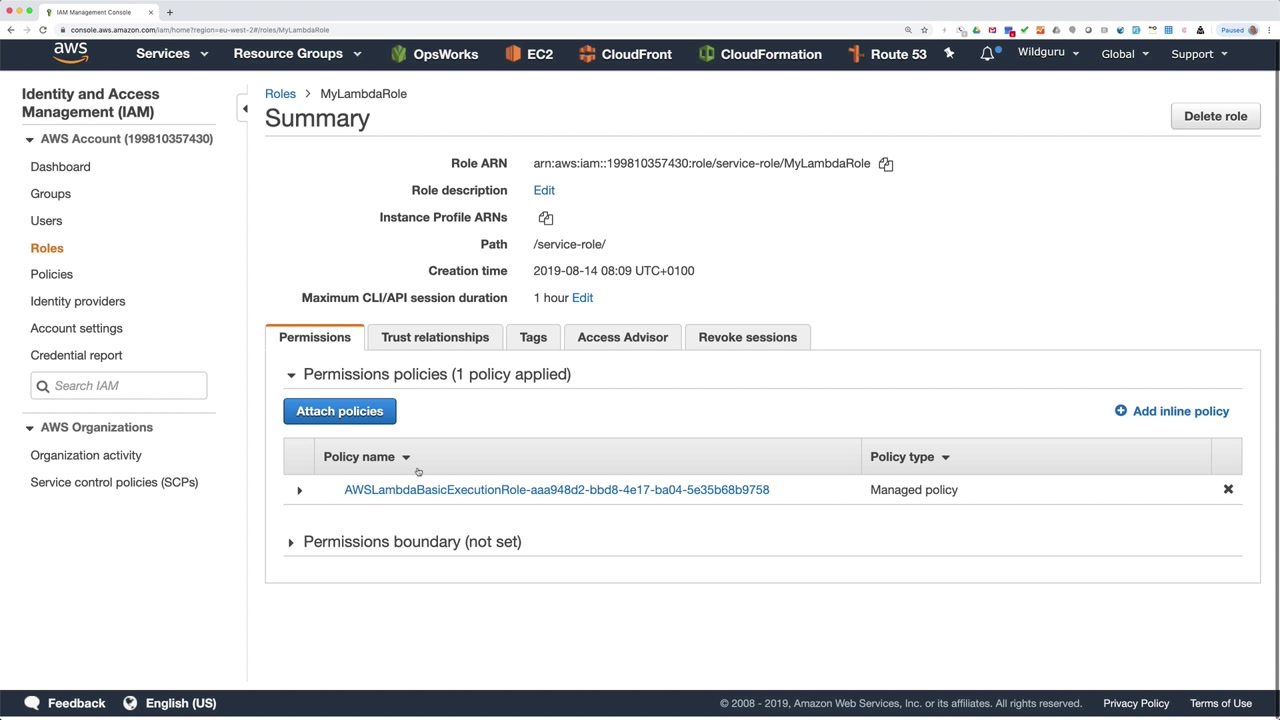
Task: Click the Gmail extension icon
Action: (x=992, y=30)
